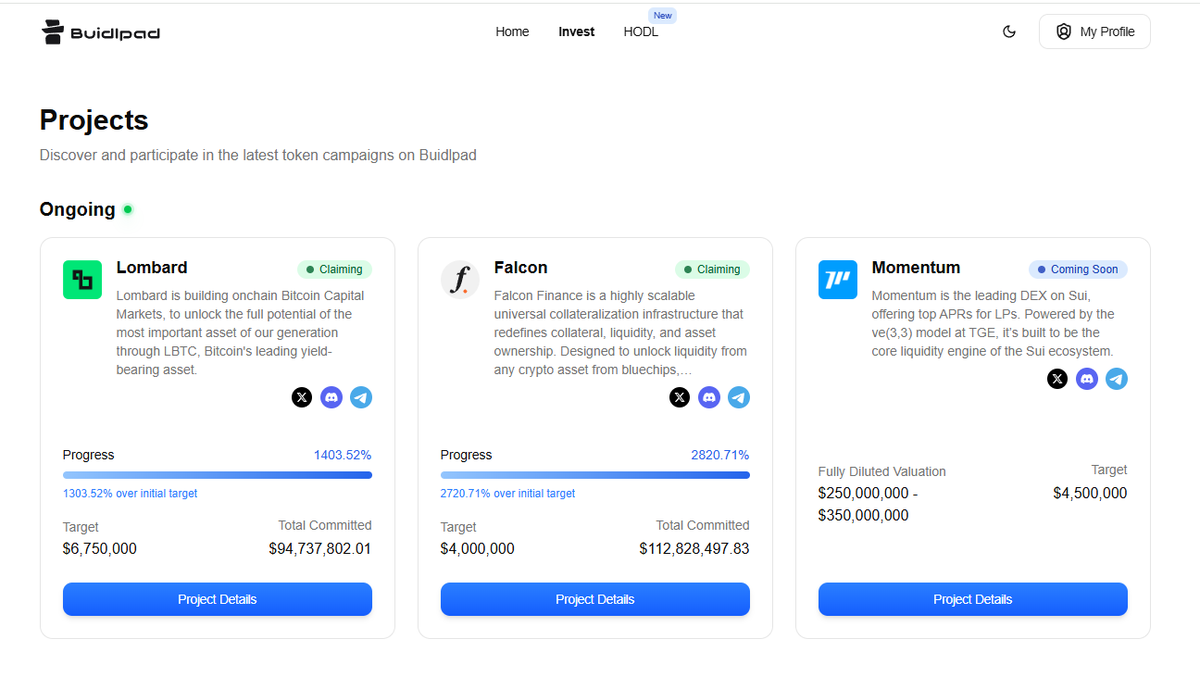Click Momentum's Coming Soon badge
Screen dimensions: 1200x677
click(x=1078, y=269)
